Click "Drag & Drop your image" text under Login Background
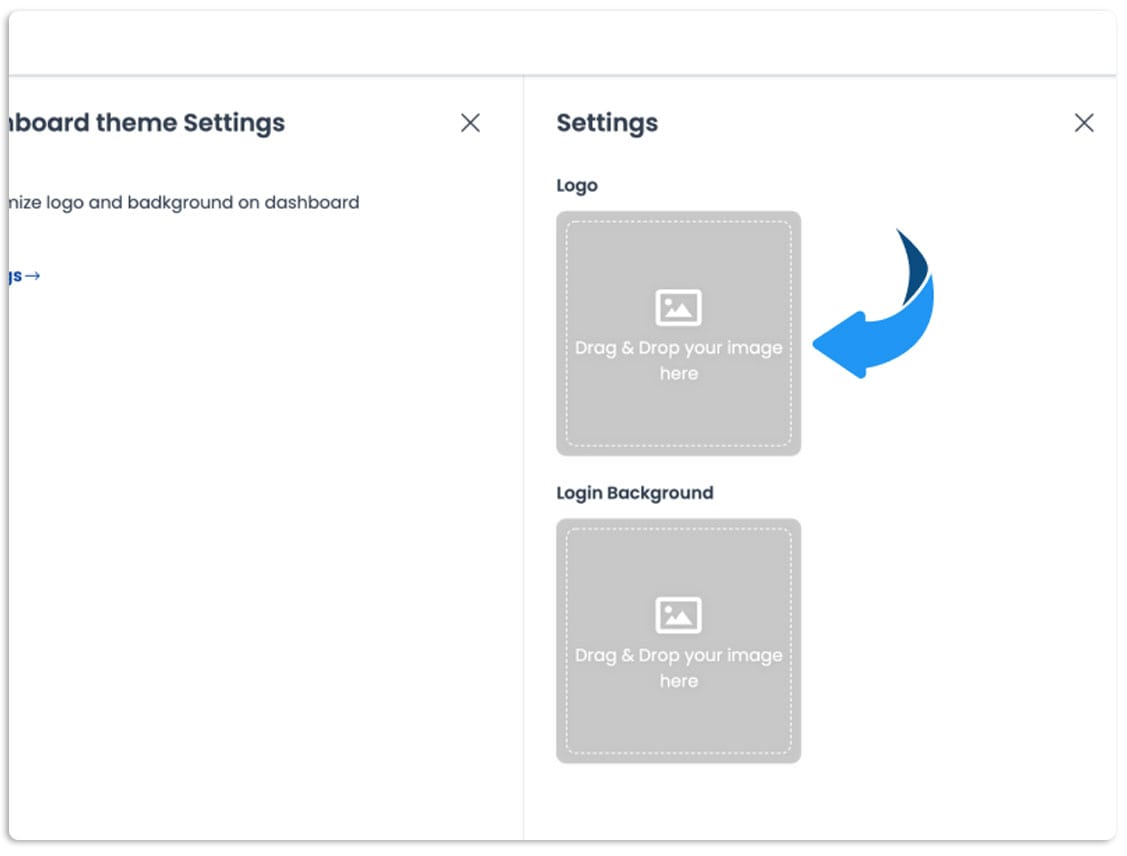Screen dimensions: 1127x856 678,655
